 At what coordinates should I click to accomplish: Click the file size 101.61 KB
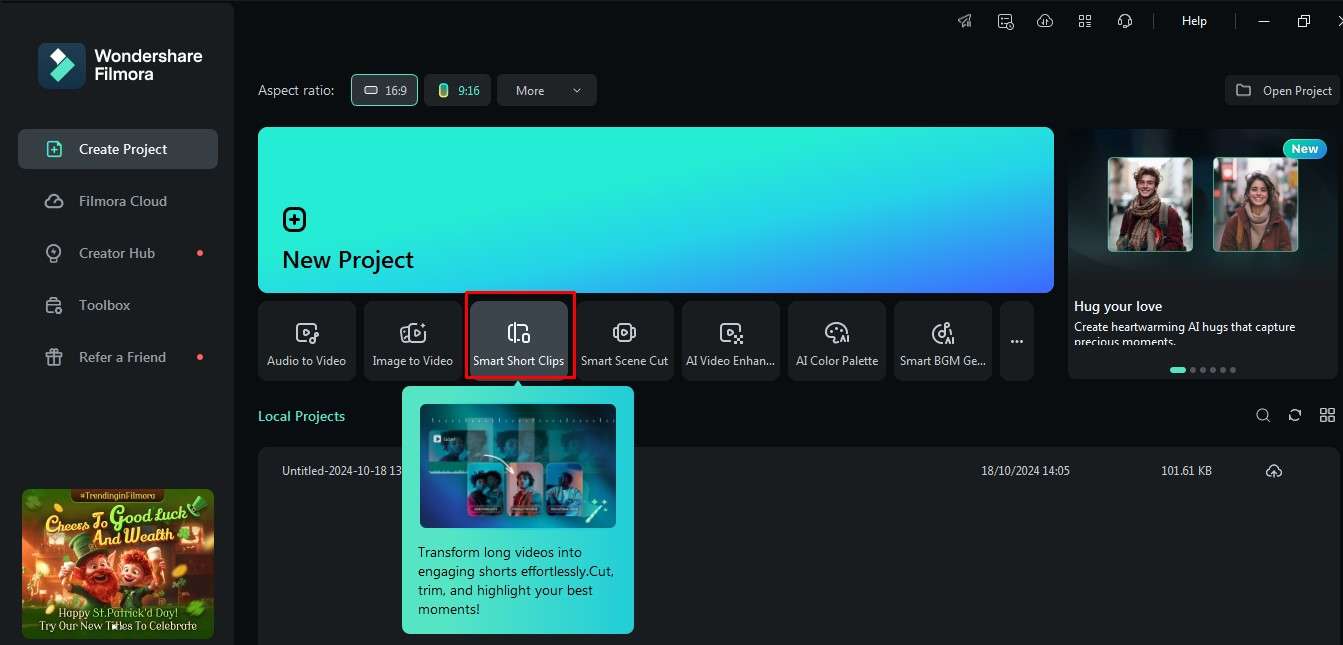(1187, 471)
